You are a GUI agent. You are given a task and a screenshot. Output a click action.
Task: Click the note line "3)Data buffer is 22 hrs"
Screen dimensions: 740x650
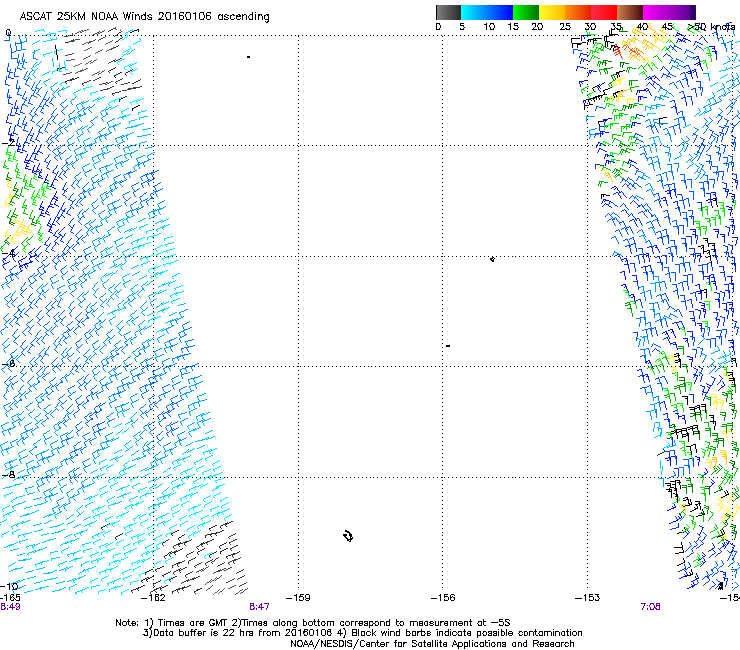pos(362,633)
